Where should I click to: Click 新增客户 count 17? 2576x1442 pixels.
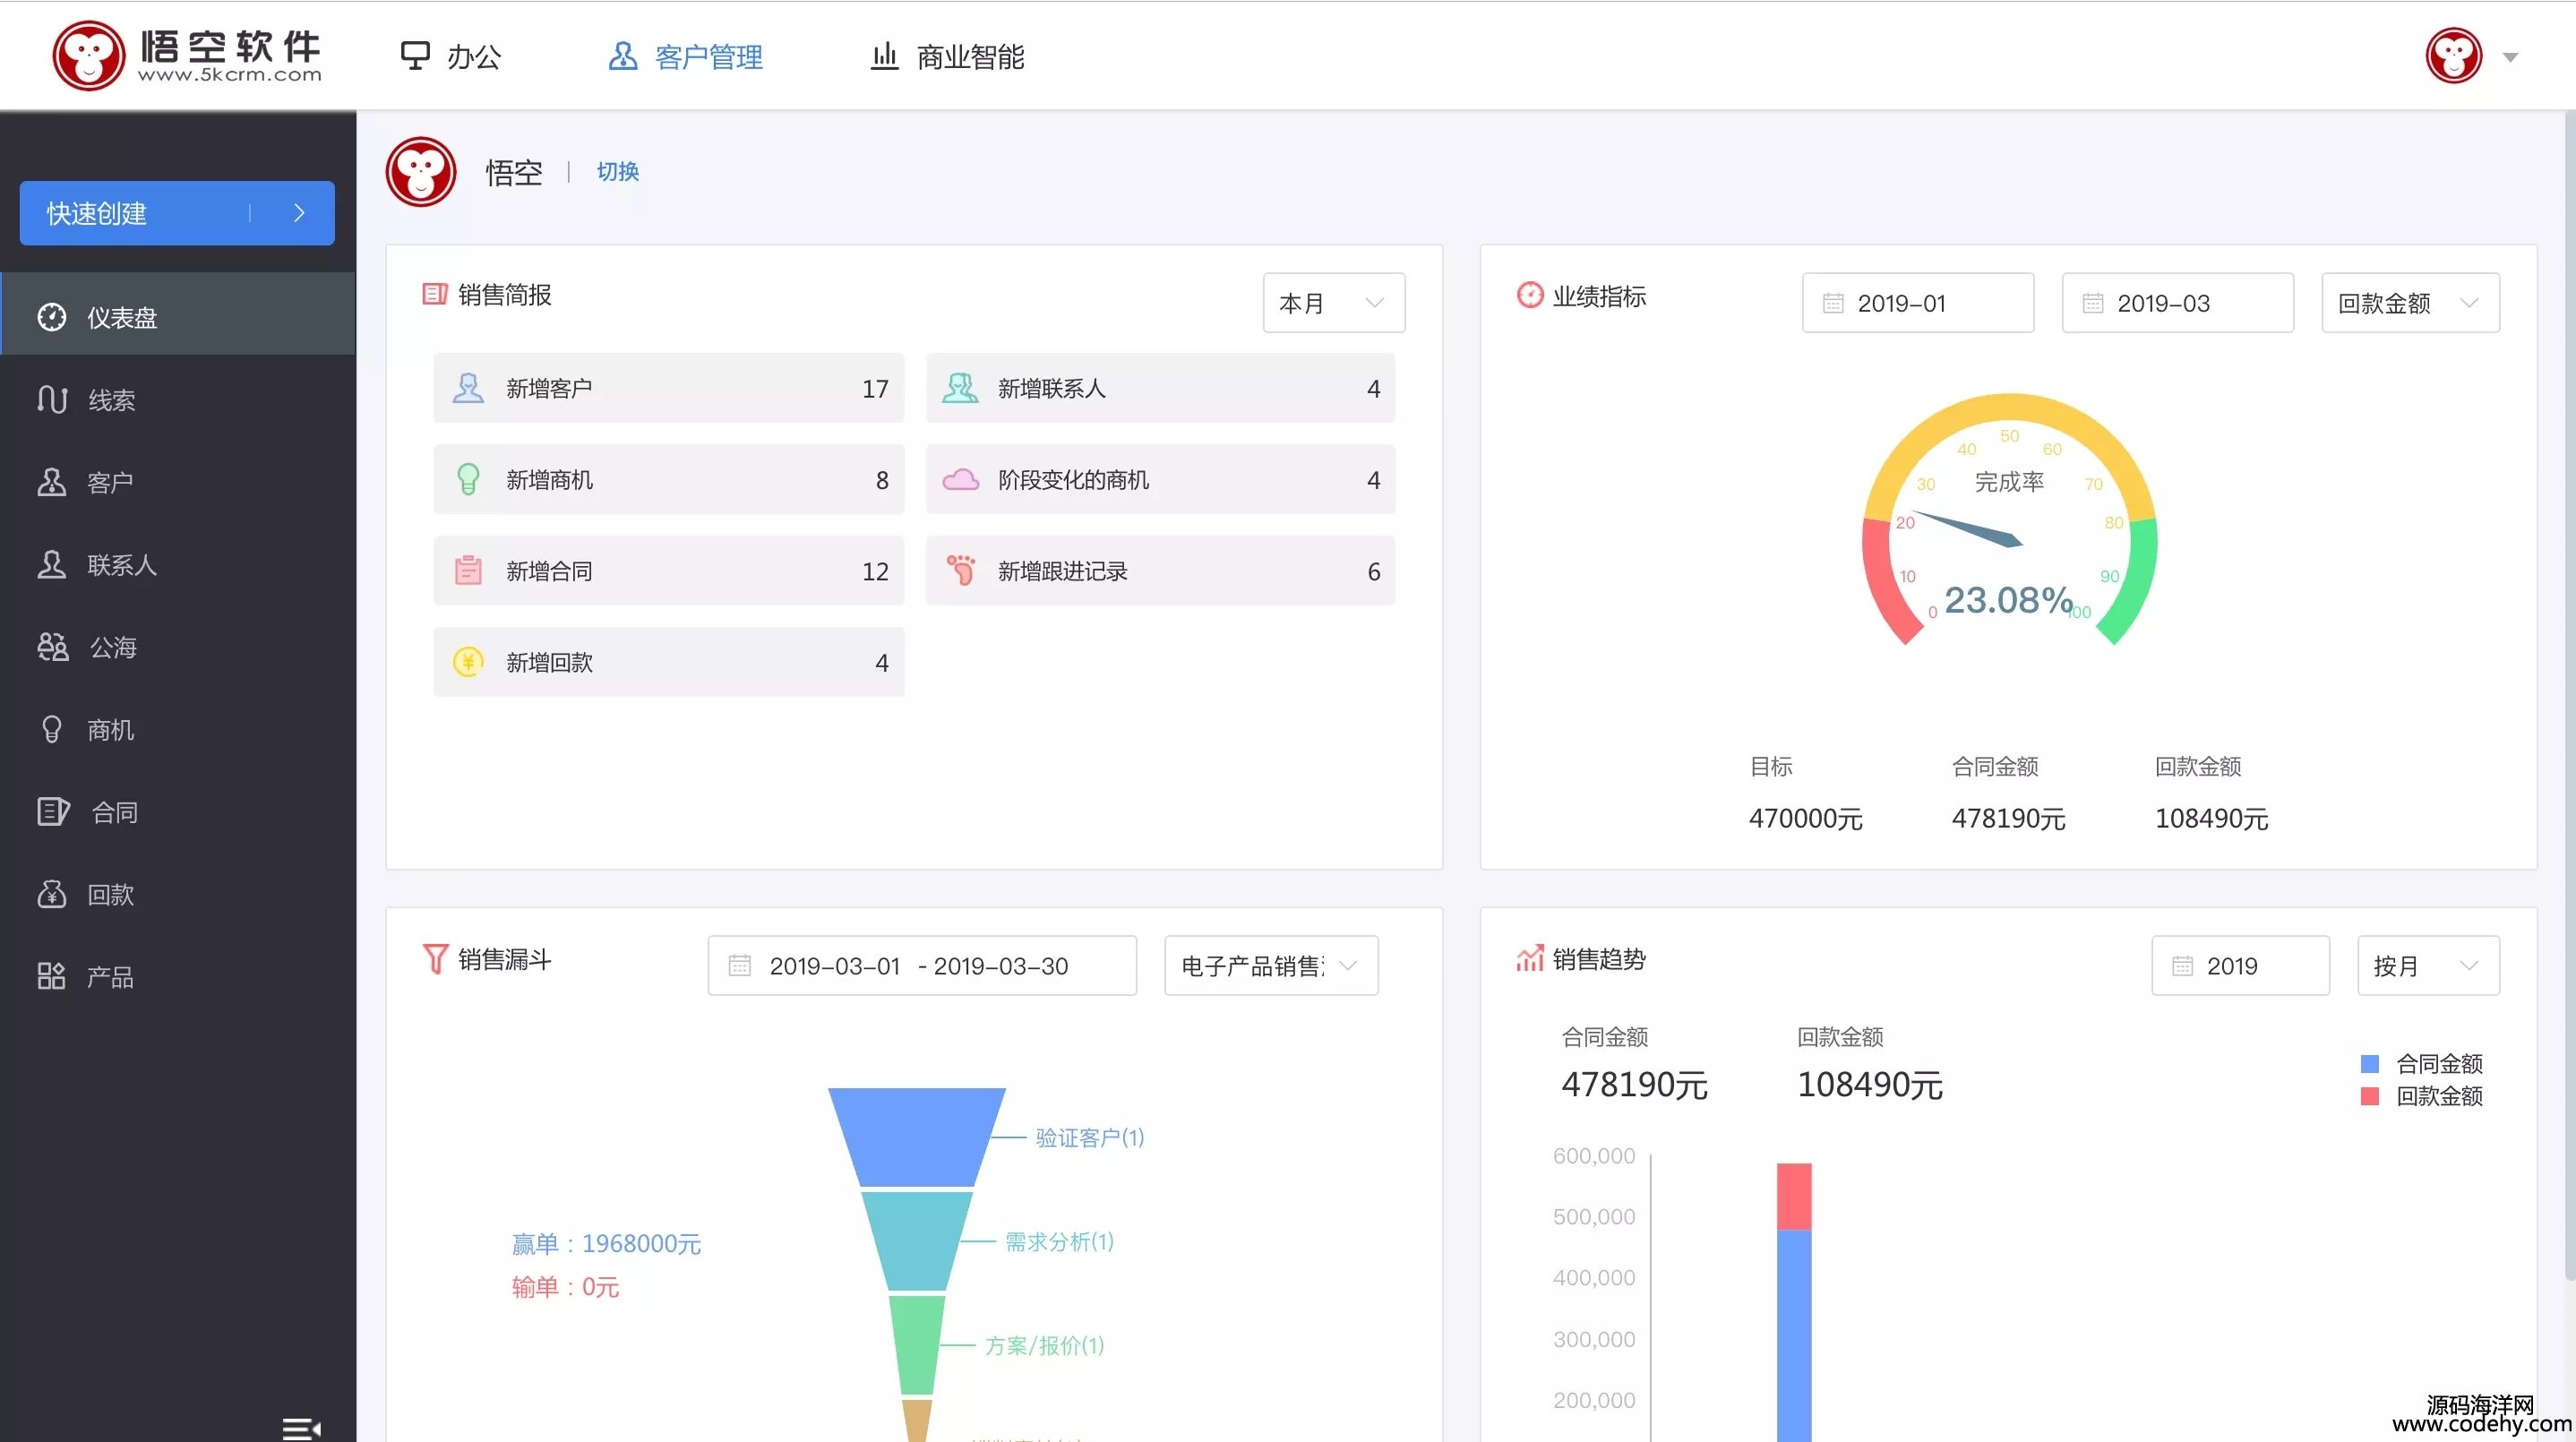click(x=875, y=389)
